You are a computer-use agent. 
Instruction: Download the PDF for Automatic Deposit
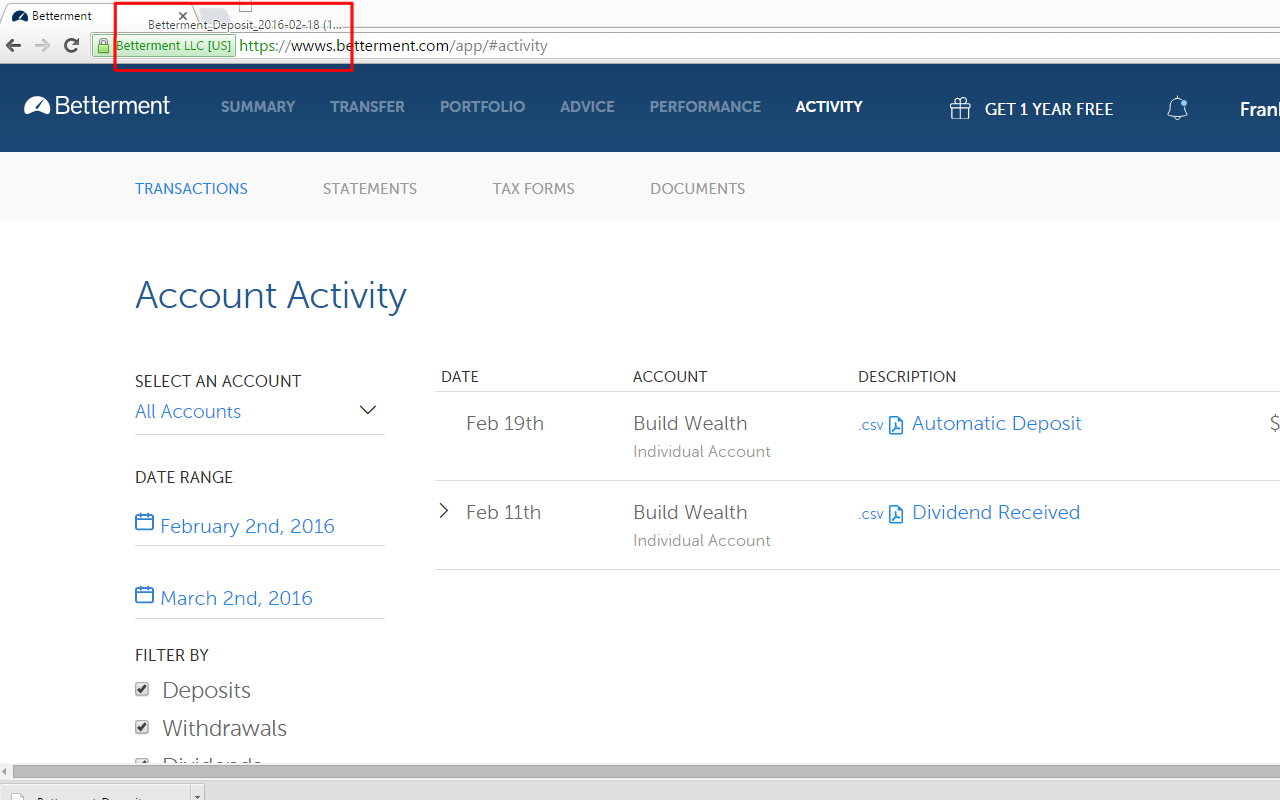(896, 425)
